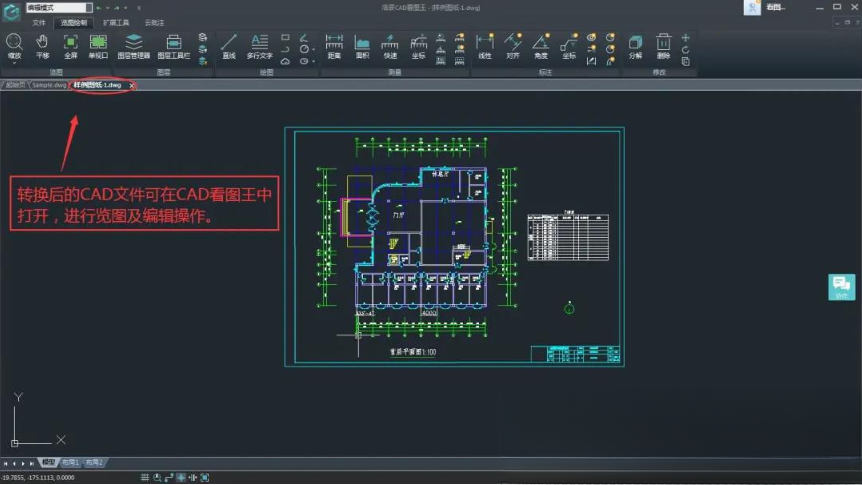Choose the rectangle draw tool

coord(285,37)
